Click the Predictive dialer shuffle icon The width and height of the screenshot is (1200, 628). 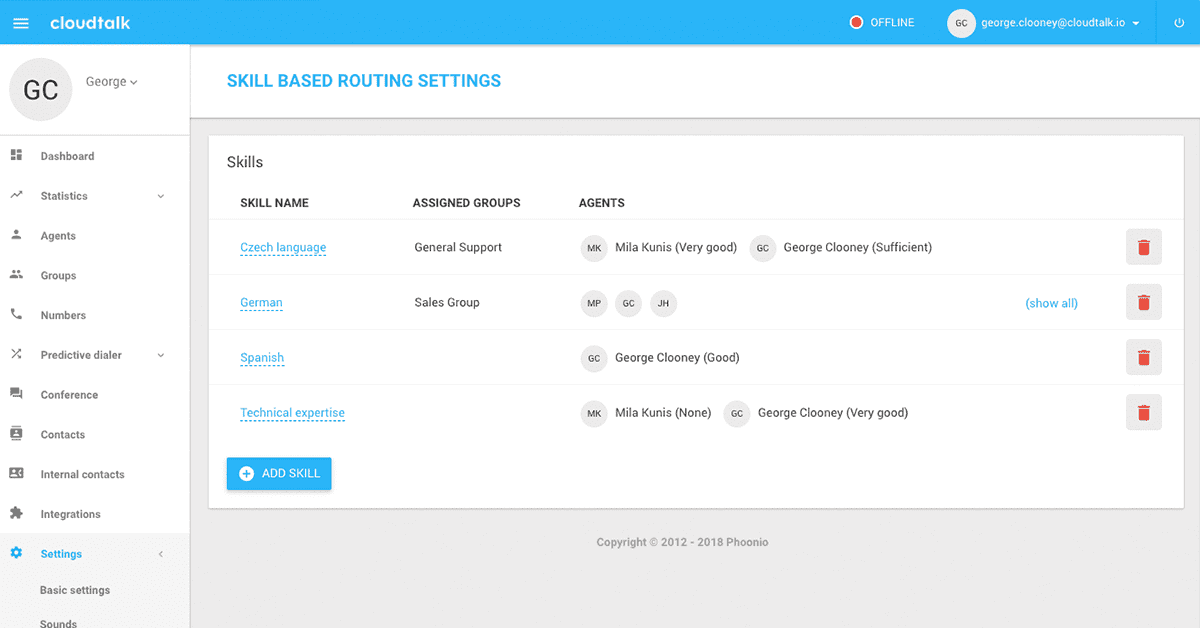click(x=16, y=354)
